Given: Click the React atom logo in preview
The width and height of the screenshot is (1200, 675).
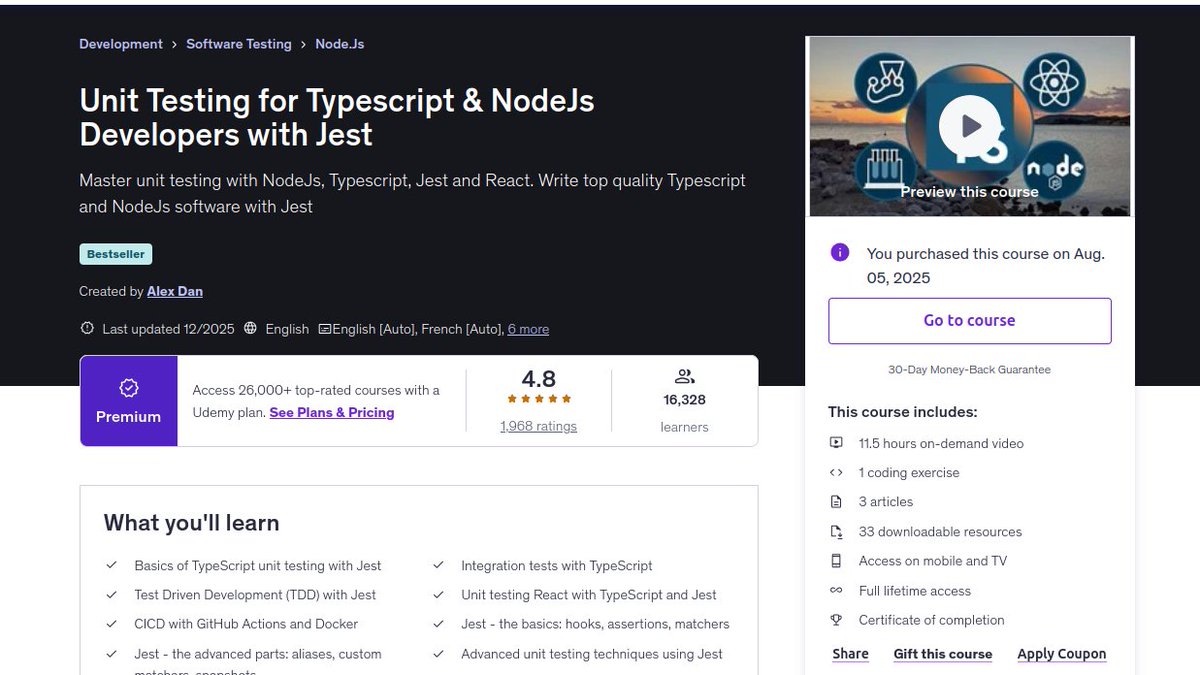Looking at the screenshot, I should (x=1056, y=82).
